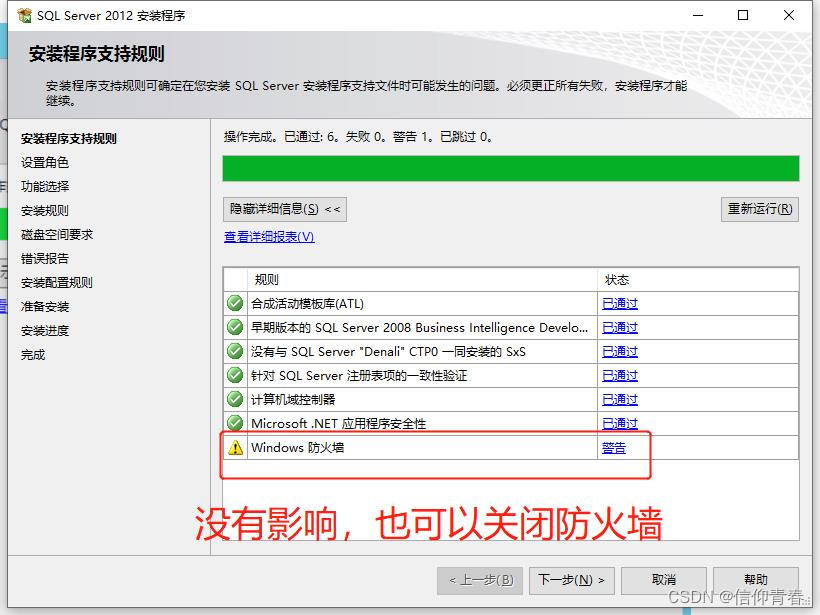The image size is (820, 615).
Task: Click the 规则 column header
Action: coord(423,280)
